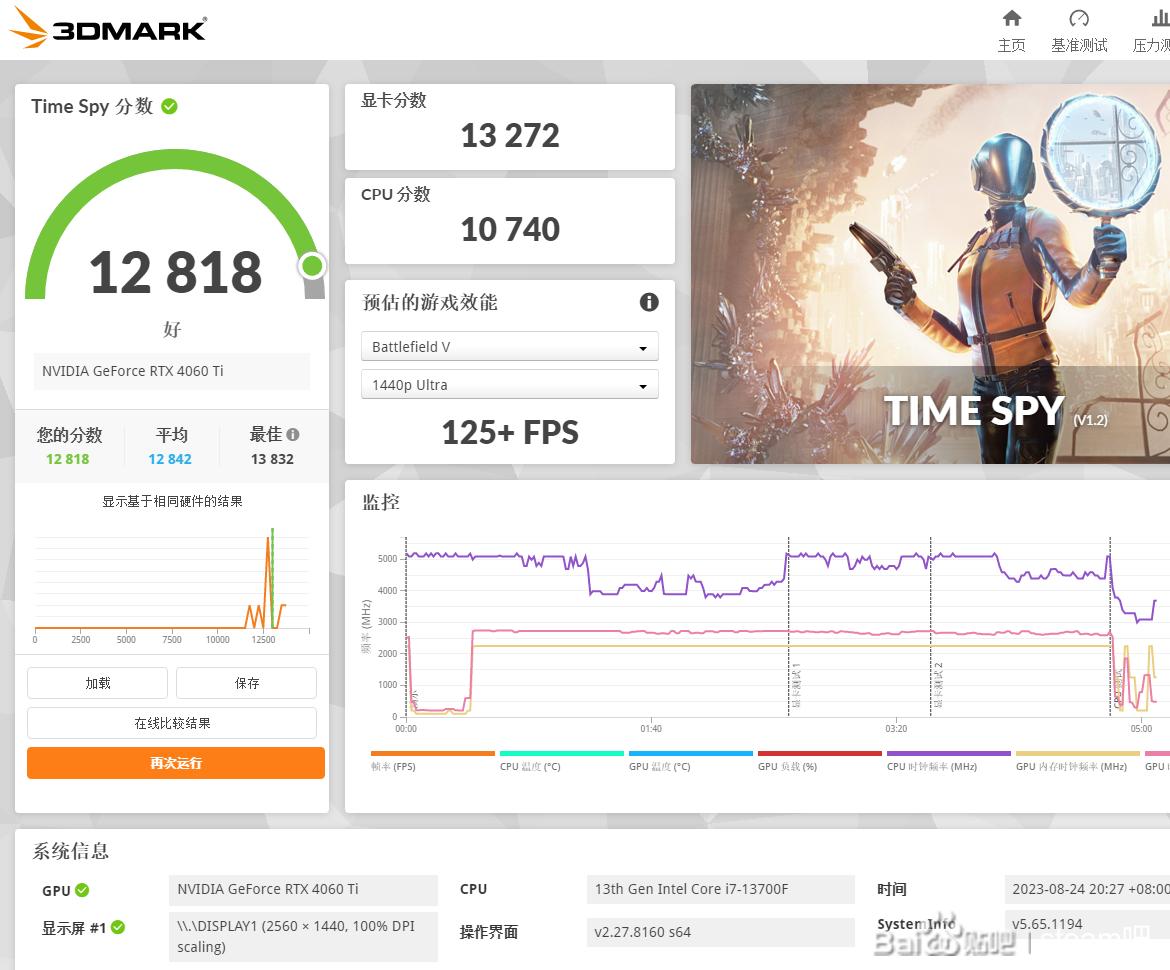Screen dimensions: 1170x970
Task: Click the SystemInfo version v5.65.1194
Action: click(x=1087, y=924)
